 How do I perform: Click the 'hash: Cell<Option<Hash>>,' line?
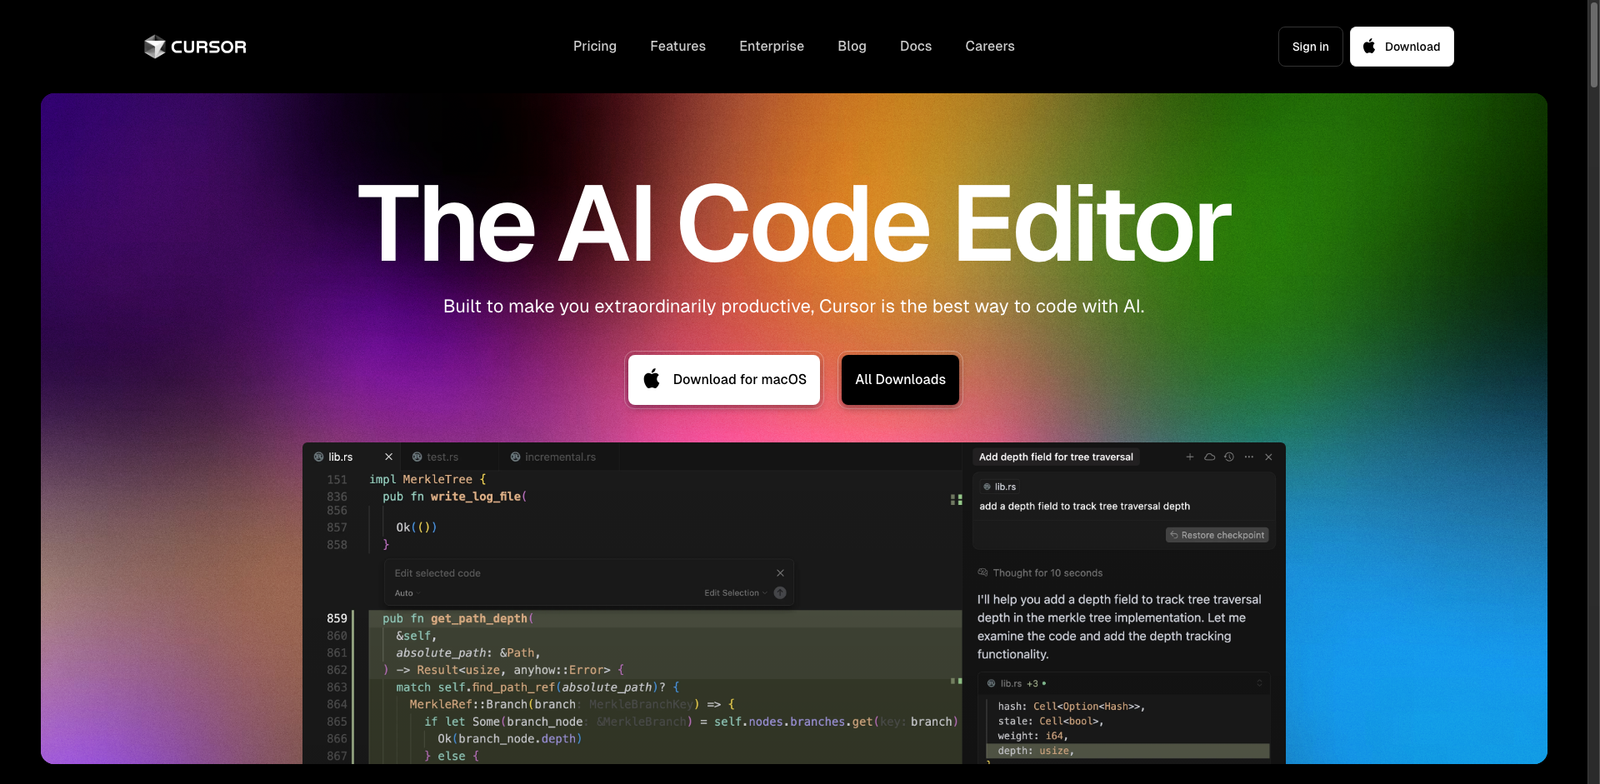pyautogui.click(x=1071, y=707)
